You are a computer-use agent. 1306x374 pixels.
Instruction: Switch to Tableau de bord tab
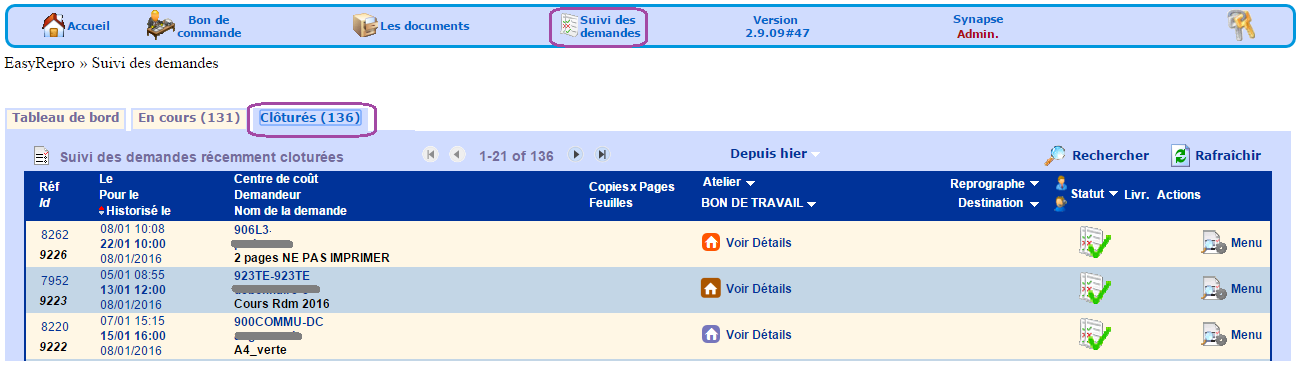tap(66, 118)
